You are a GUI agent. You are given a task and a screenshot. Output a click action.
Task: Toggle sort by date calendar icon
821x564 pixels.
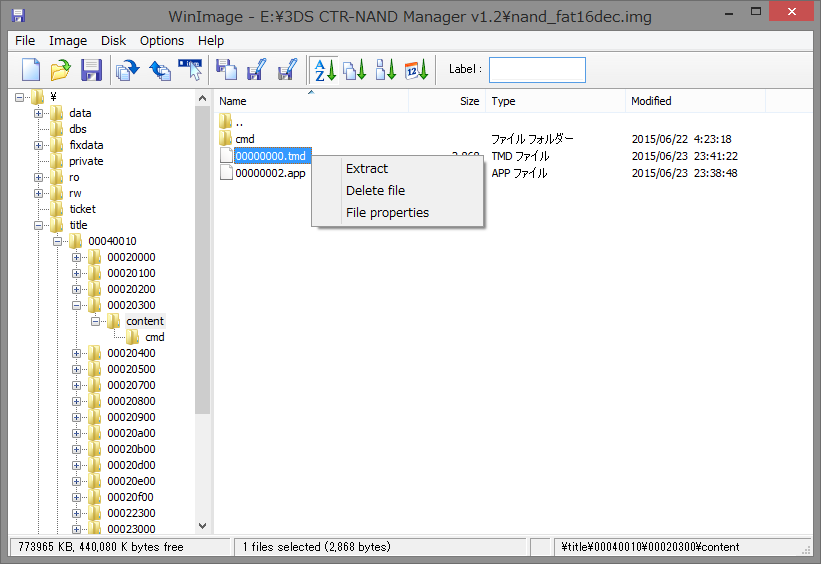click(417, 69)
